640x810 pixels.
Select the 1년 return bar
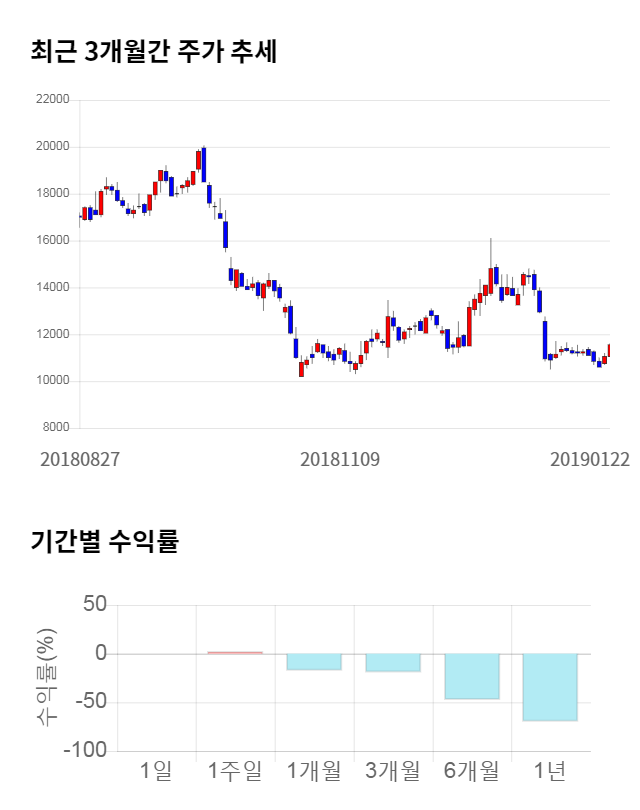click(x=550, y=687)
